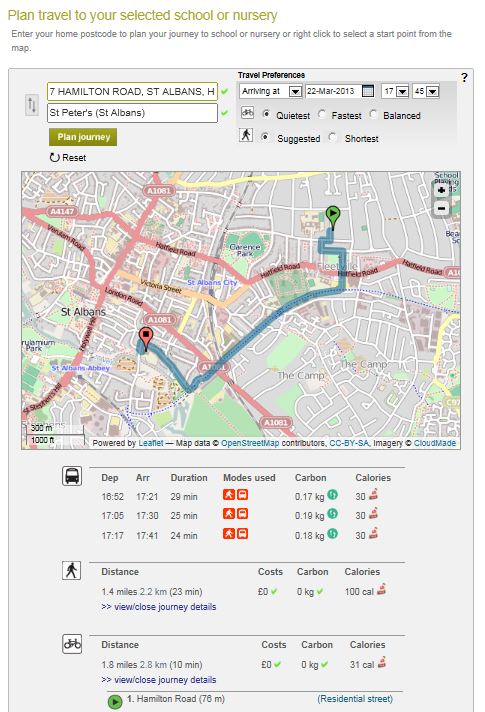Viewport: 485px width, 712px height.
Task: Click the walking preferences pedestrian icon
Action: click(246, 135)
